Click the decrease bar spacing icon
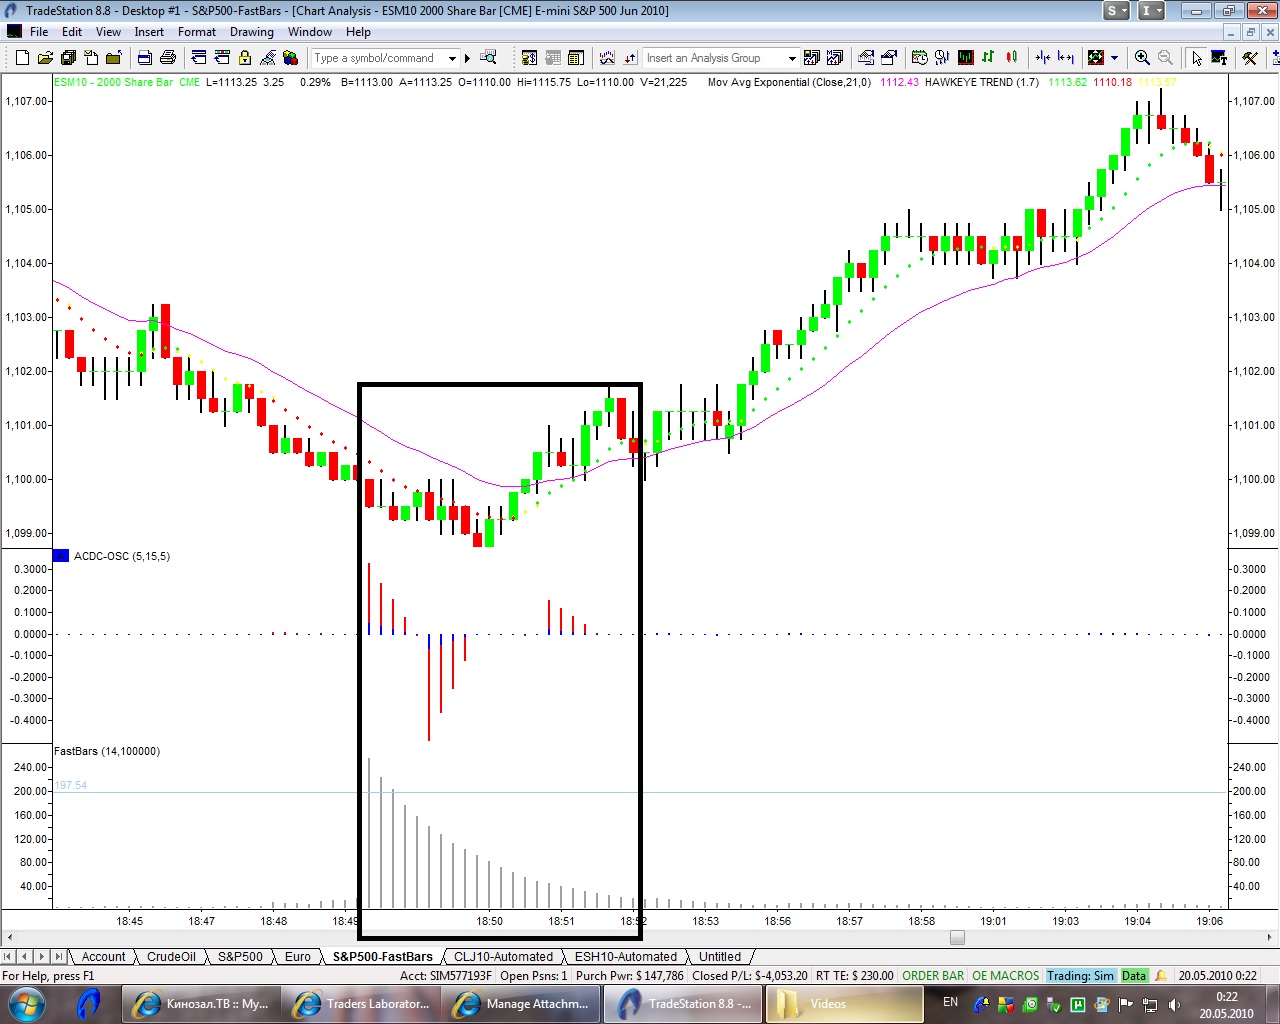This screenshot has width=1280, height=1024. click(1043, 57)
